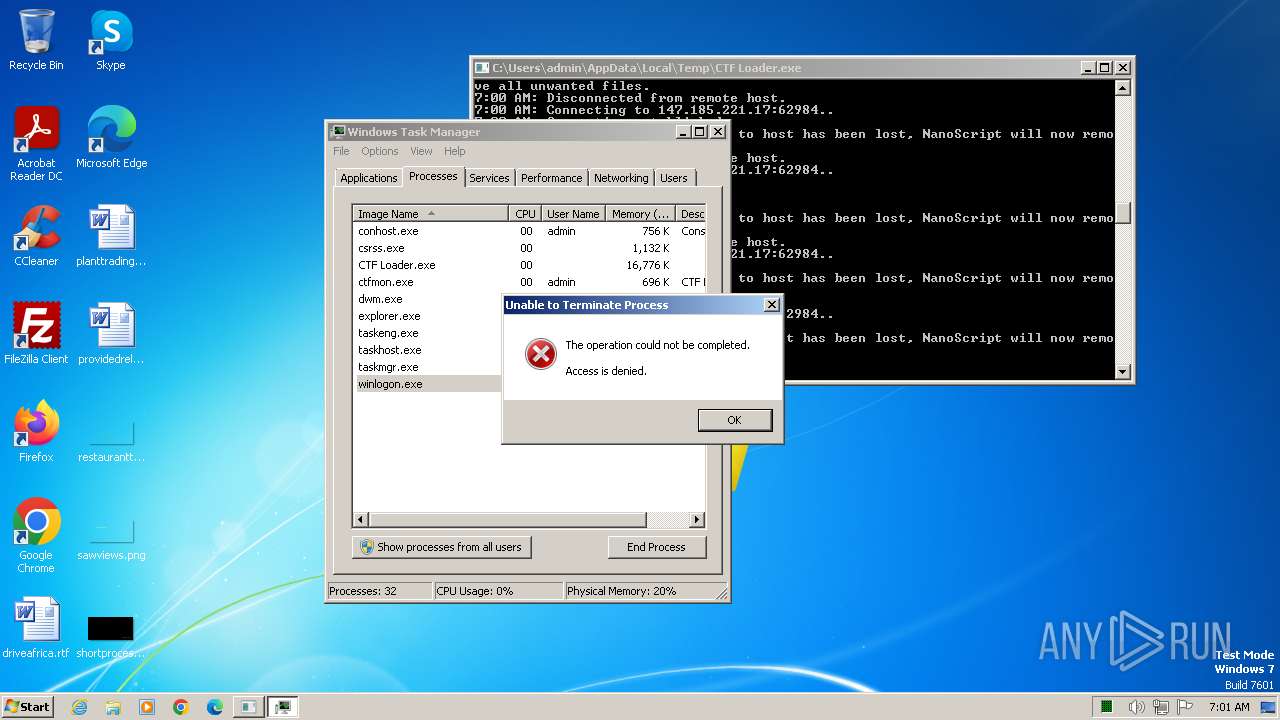
Task: Click OK in Unable to Terminate dialog
Action: click(x=735, y=420)
